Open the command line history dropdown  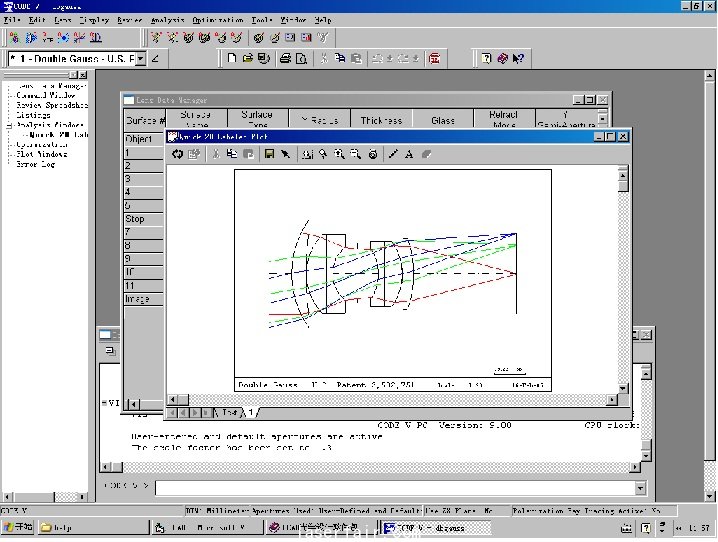click(640, 488)
